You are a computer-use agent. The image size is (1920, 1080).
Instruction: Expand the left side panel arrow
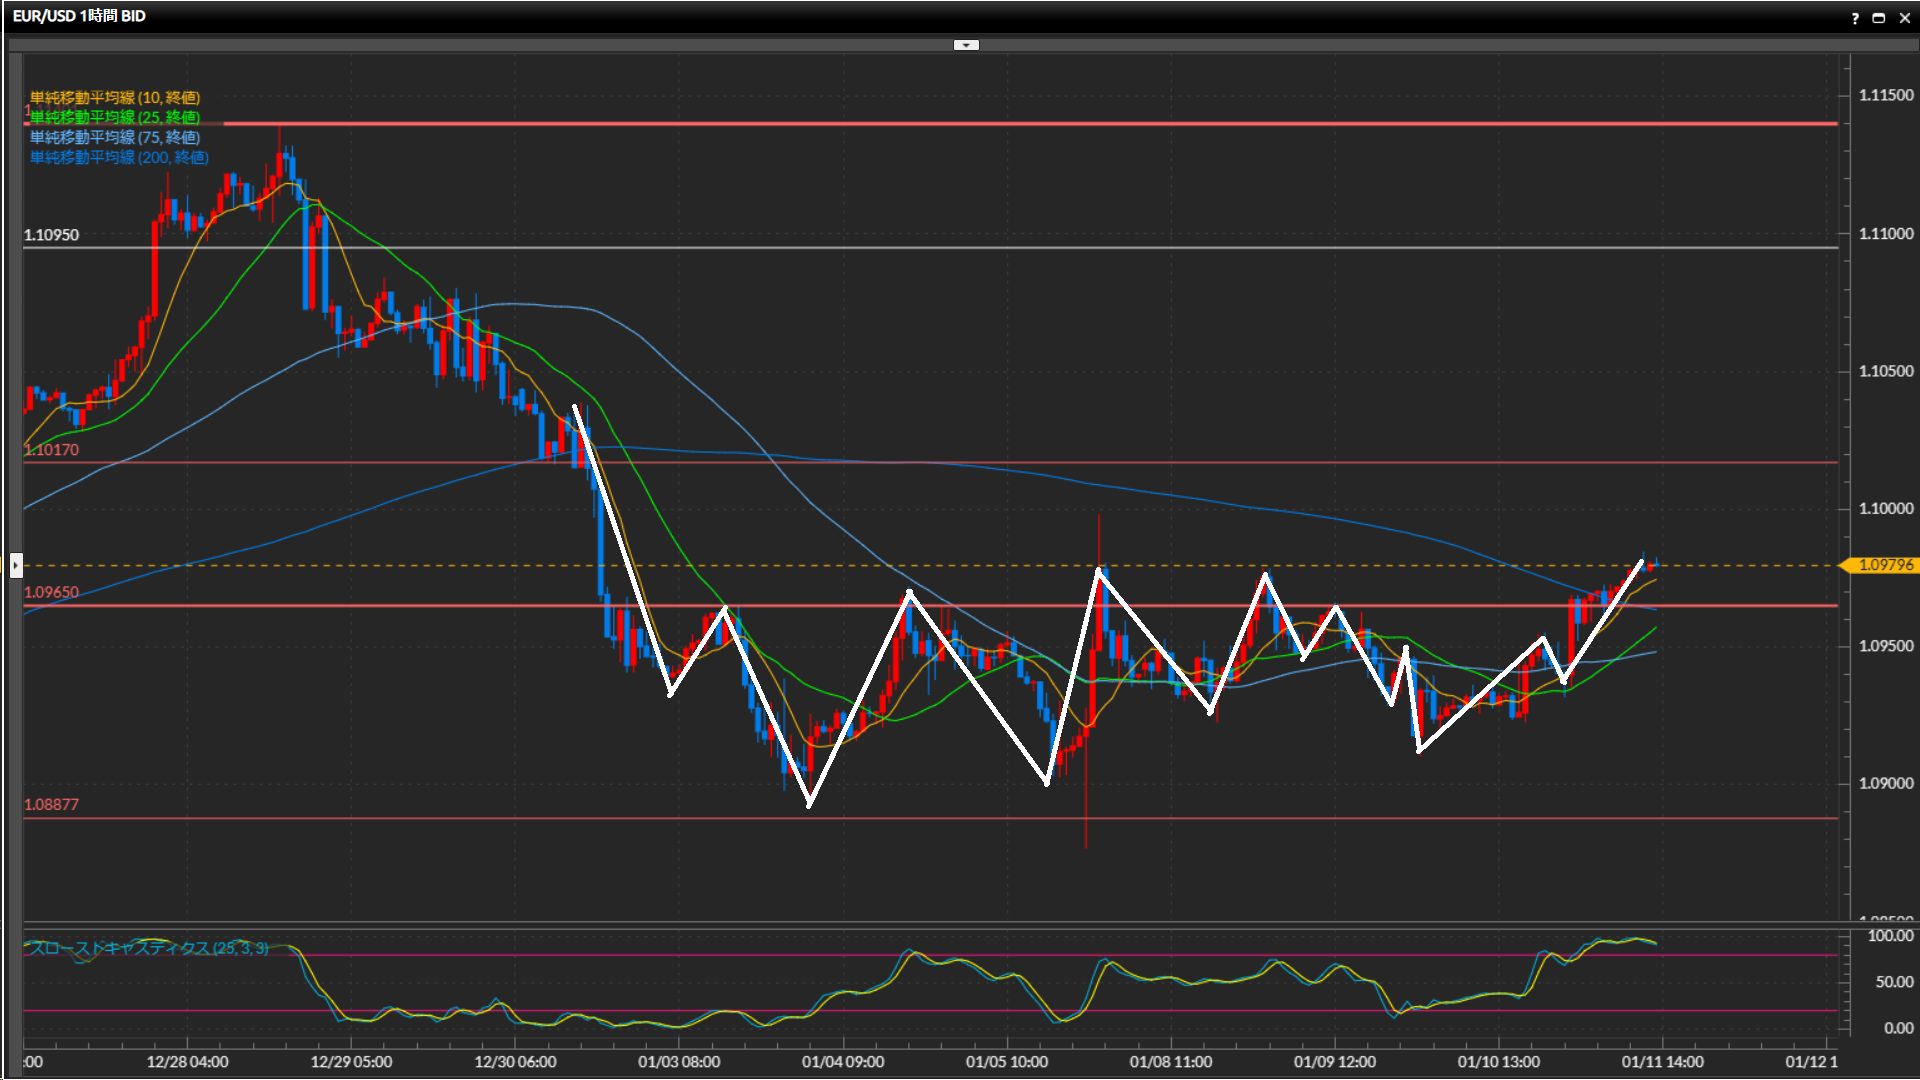tap(16, 566)
